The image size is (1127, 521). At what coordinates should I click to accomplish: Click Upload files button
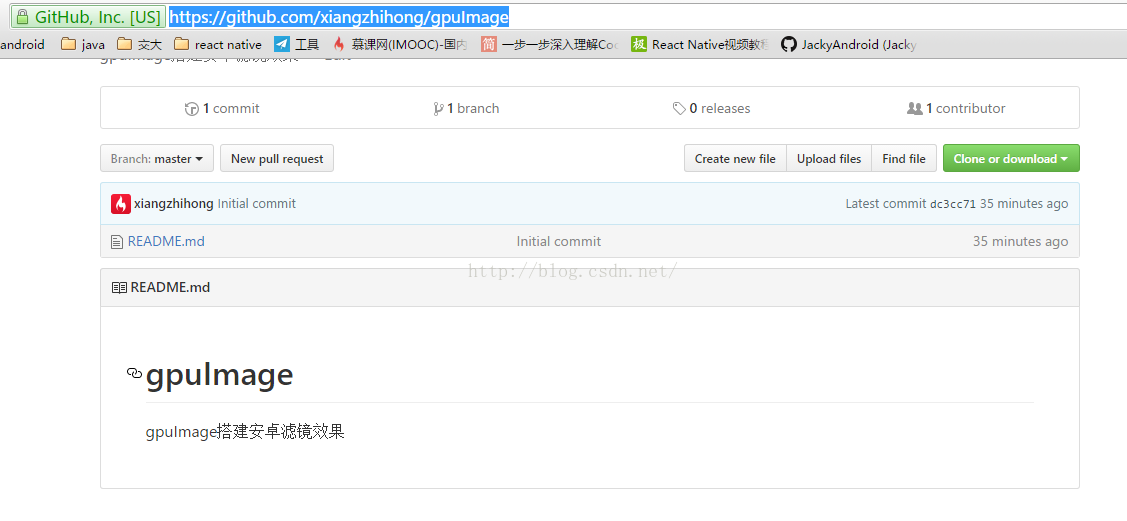(x=829, y=159)
